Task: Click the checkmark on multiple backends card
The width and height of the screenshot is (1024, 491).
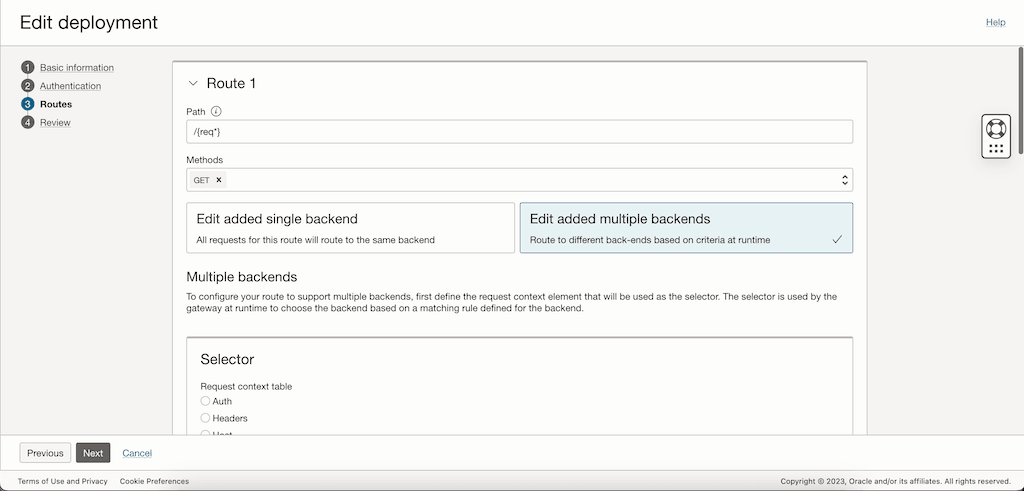Action: click(x=836, y=240)
